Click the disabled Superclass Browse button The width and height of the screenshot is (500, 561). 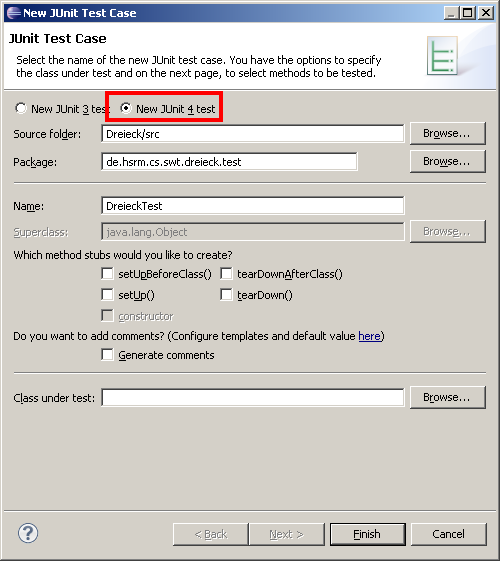448,231
